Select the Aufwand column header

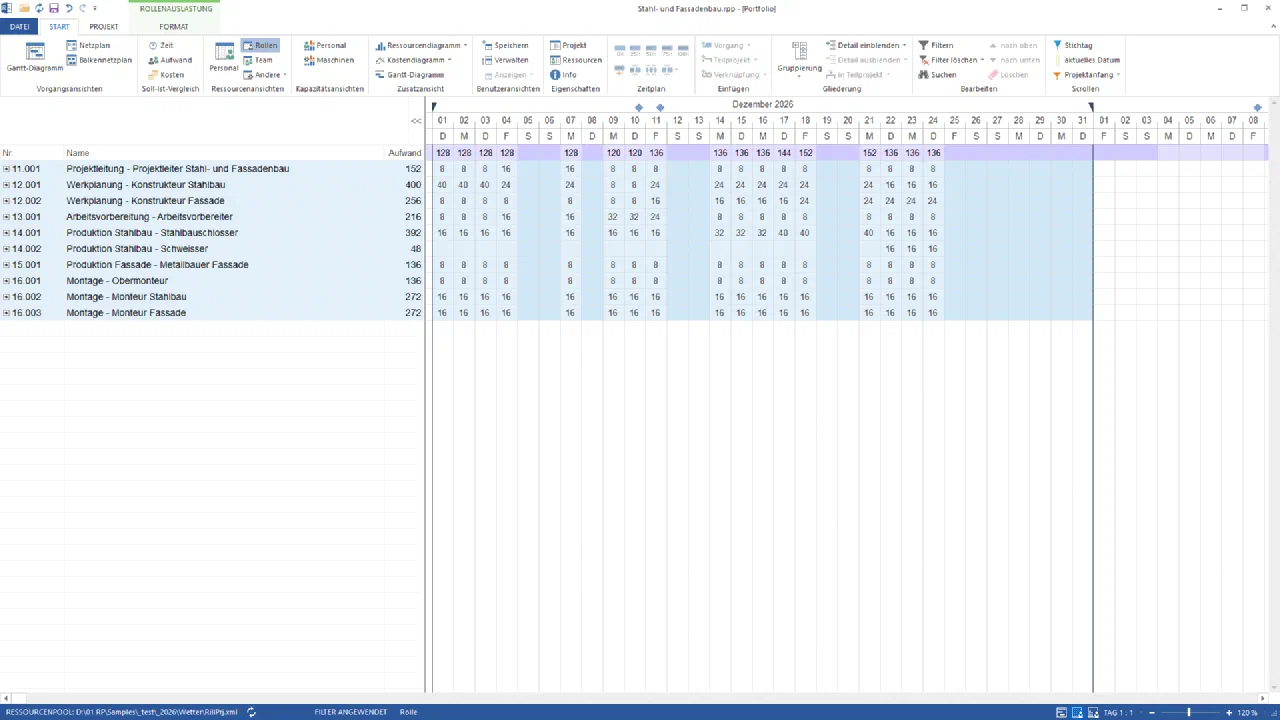click(x=404, y=153)
